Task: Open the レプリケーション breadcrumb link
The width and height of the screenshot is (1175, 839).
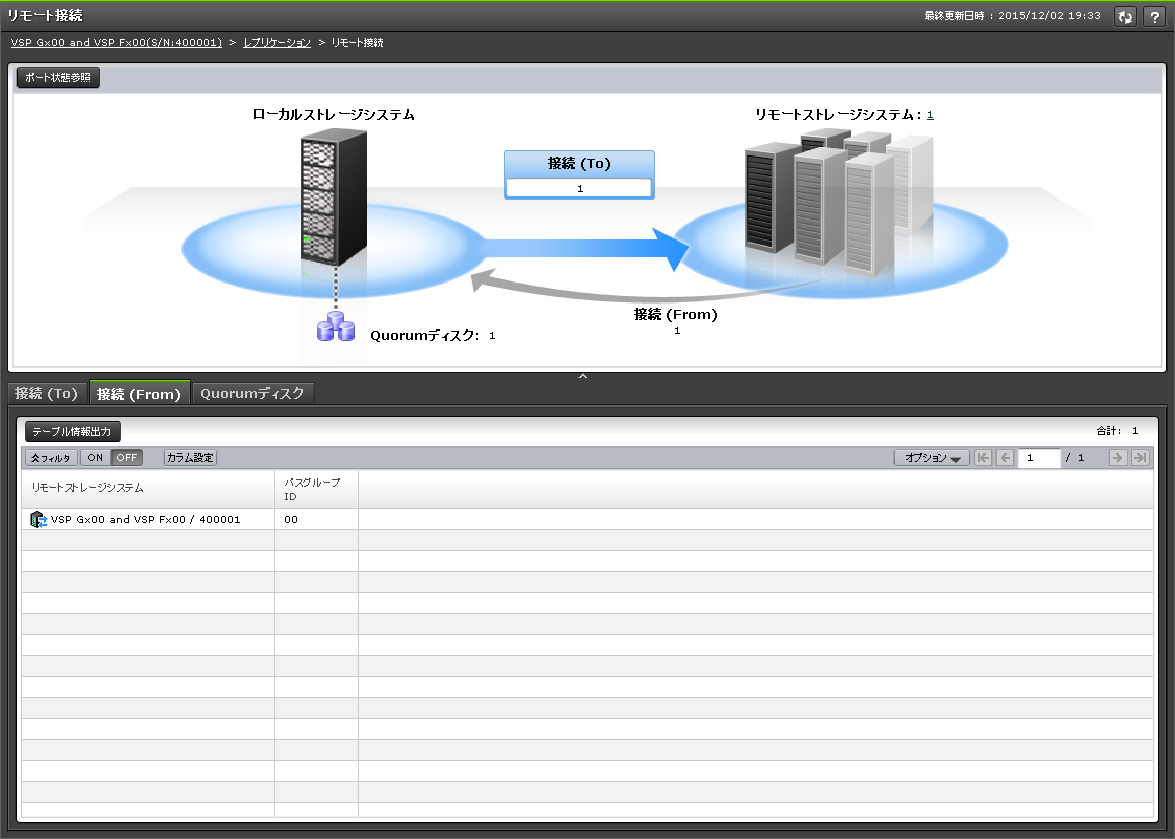Action: 277,43
